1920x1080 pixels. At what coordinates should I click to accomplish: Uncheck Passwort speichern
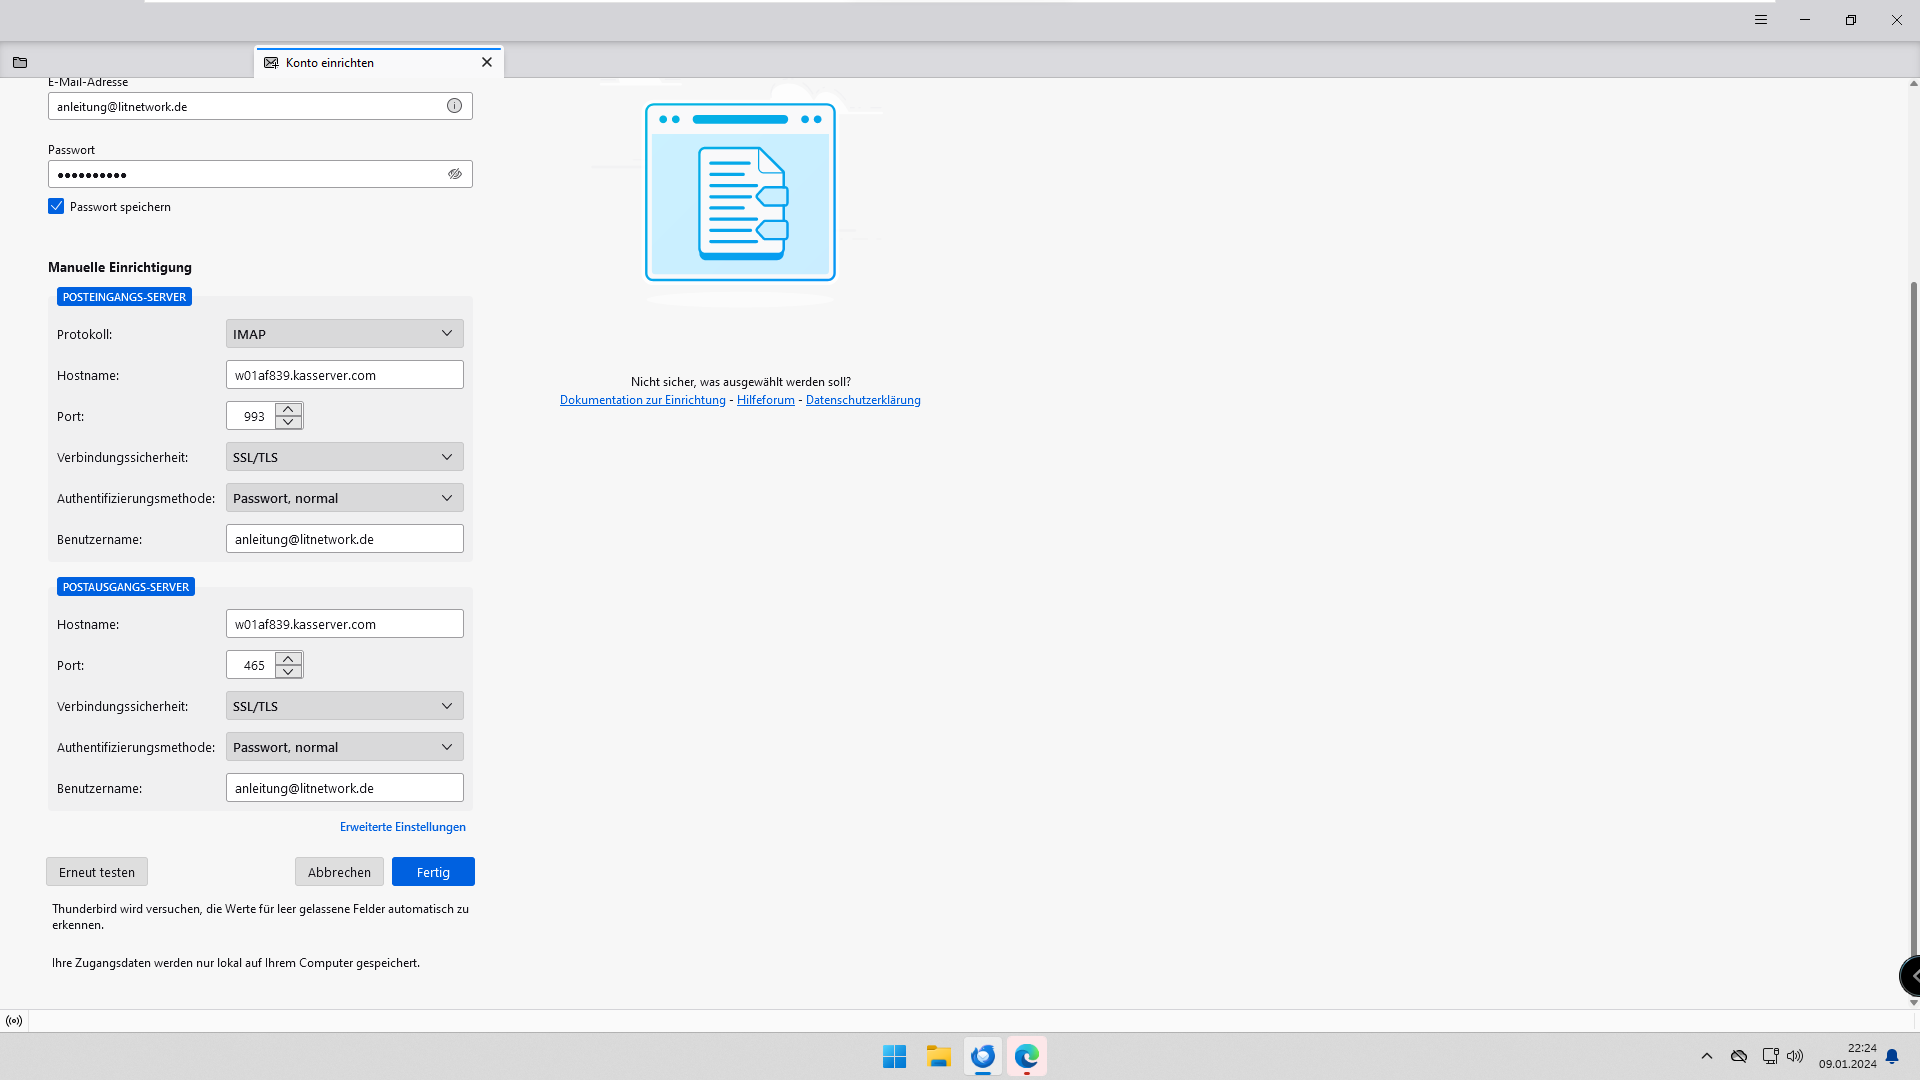point(56,206)
